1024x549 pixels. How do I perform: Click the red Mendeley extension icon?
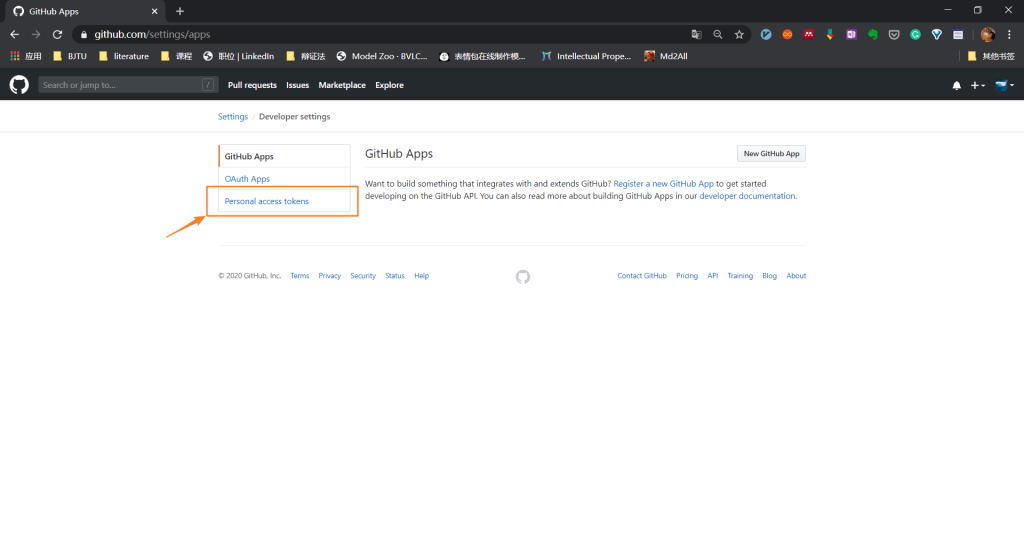[808, 35]
